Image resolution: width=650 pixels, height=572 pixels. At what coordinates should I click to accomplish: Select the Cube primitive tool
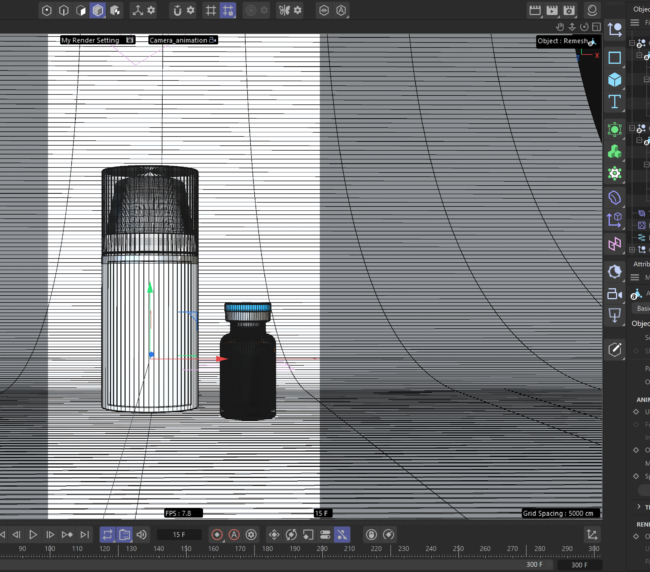[x=615, y=79]
